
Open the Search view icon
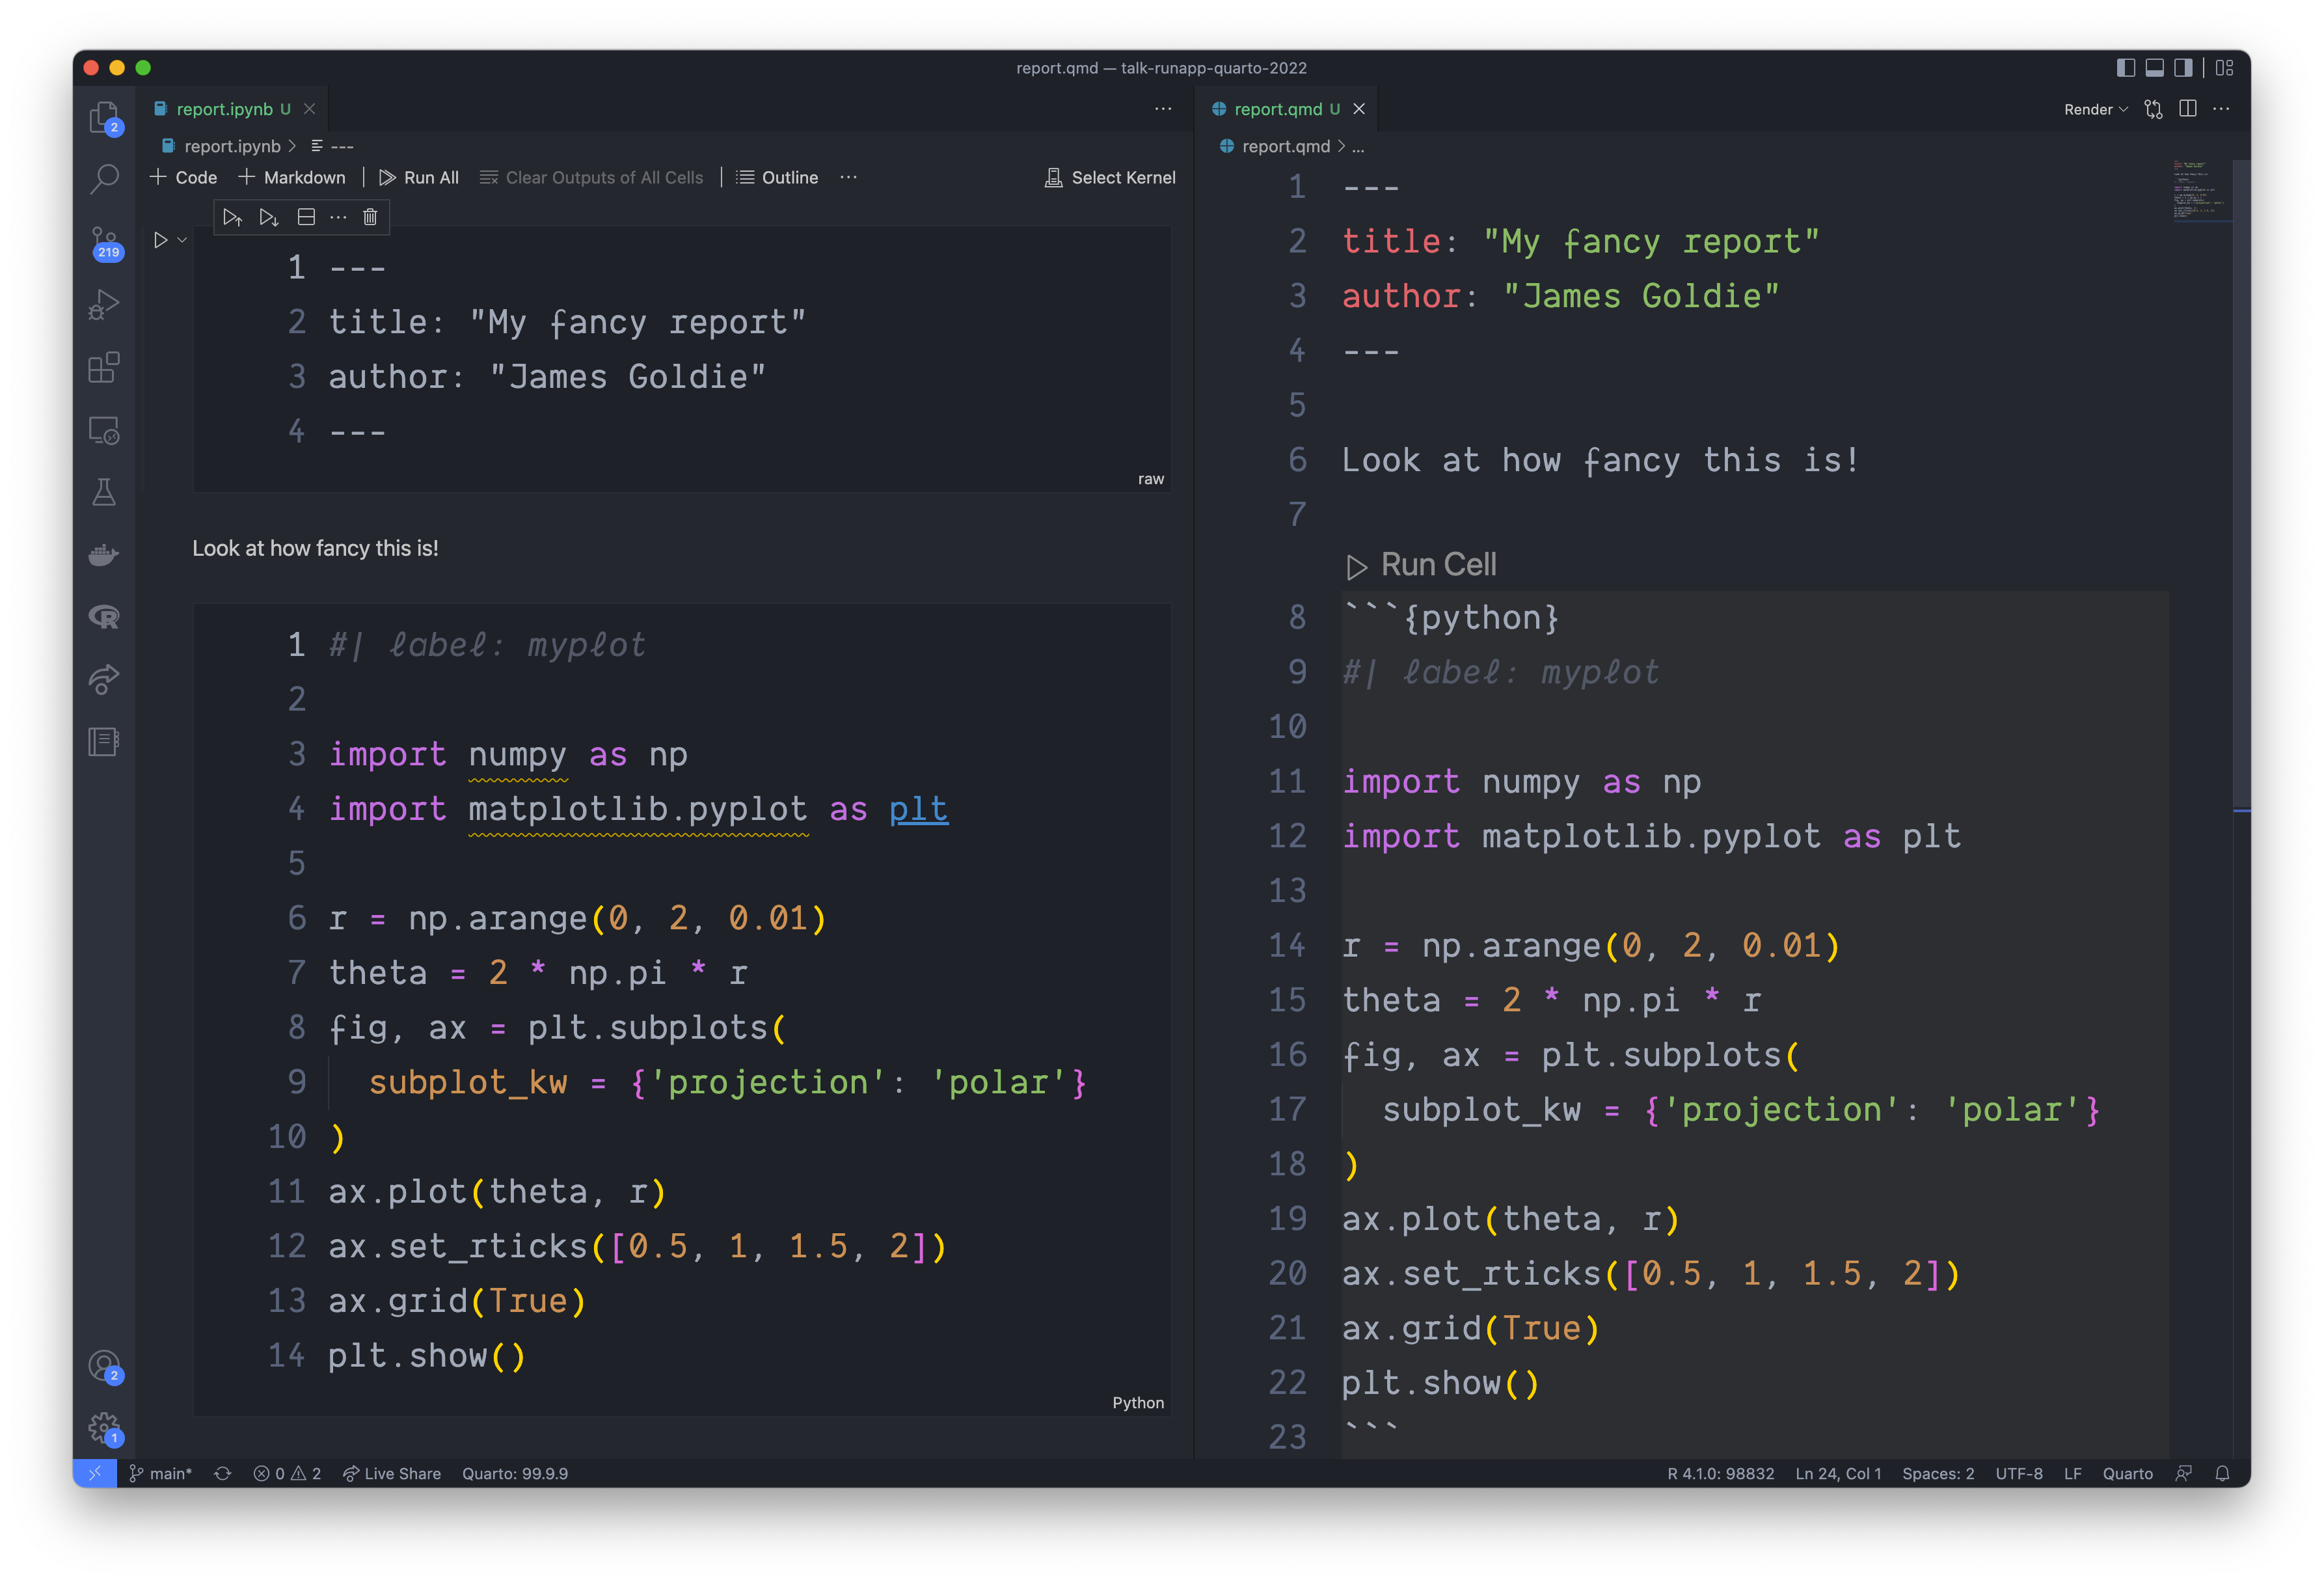[104, 179]
